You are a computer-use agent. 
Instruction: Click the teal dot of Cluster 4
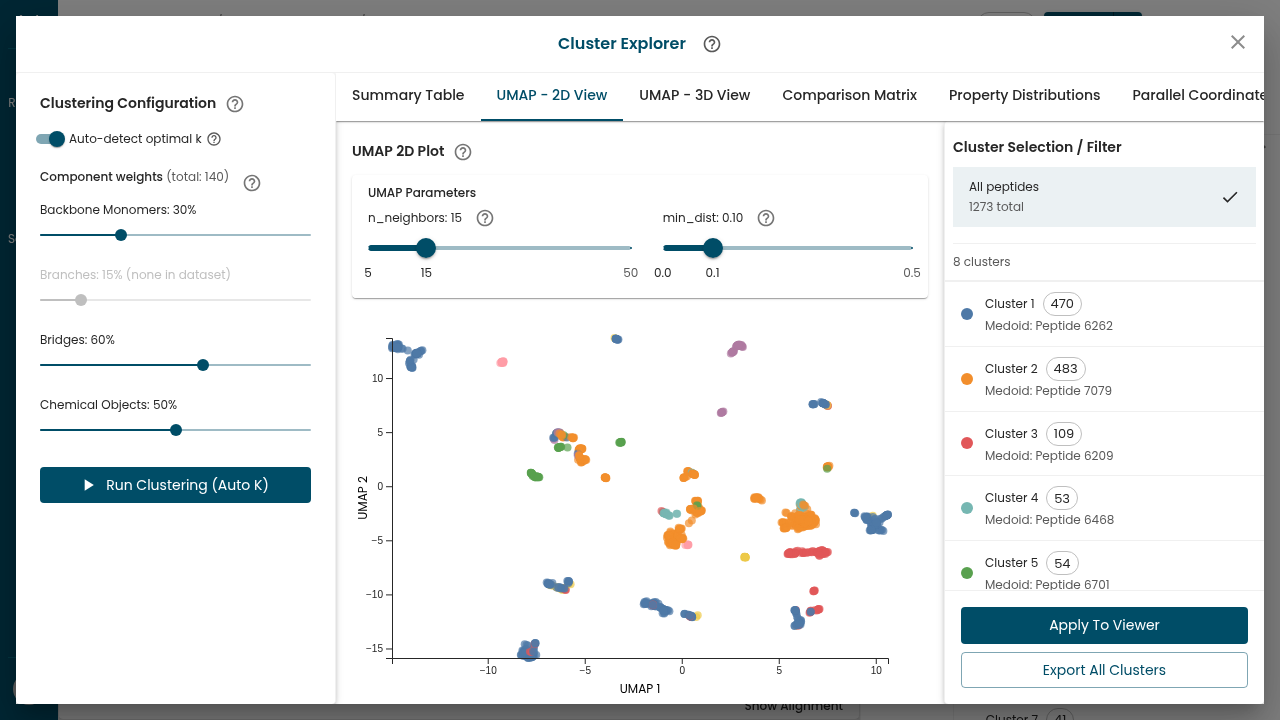click(x=967, y=508)
